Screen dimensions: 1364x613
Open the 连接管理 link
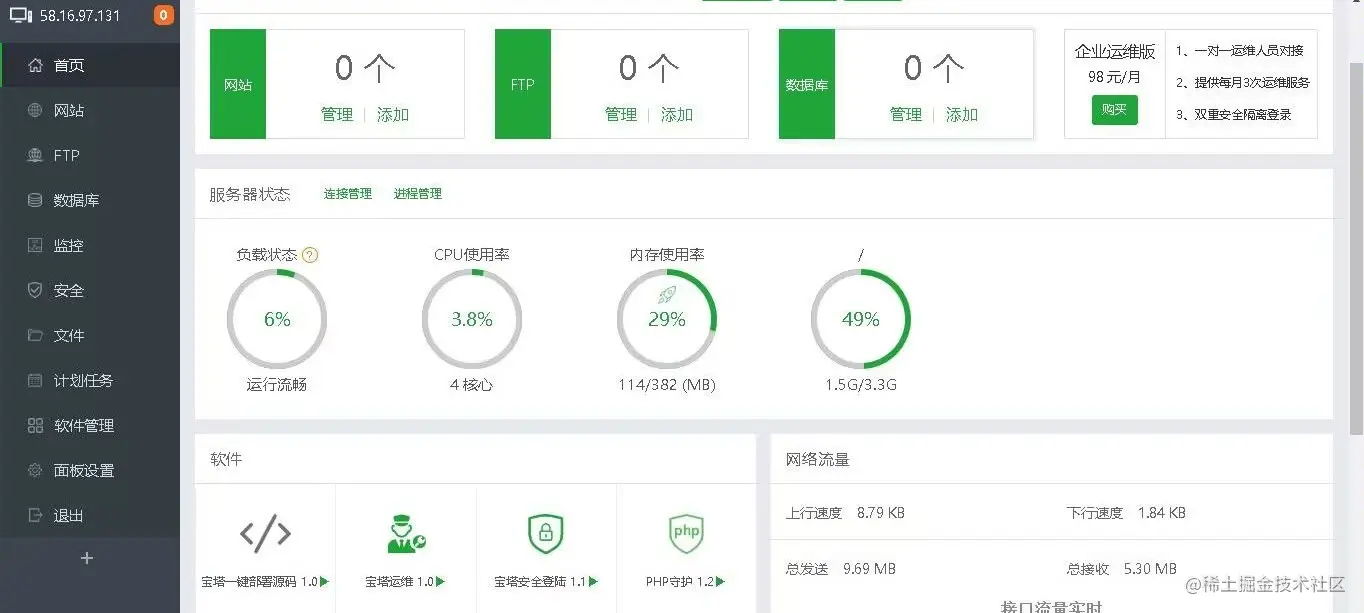pos(348,194)
